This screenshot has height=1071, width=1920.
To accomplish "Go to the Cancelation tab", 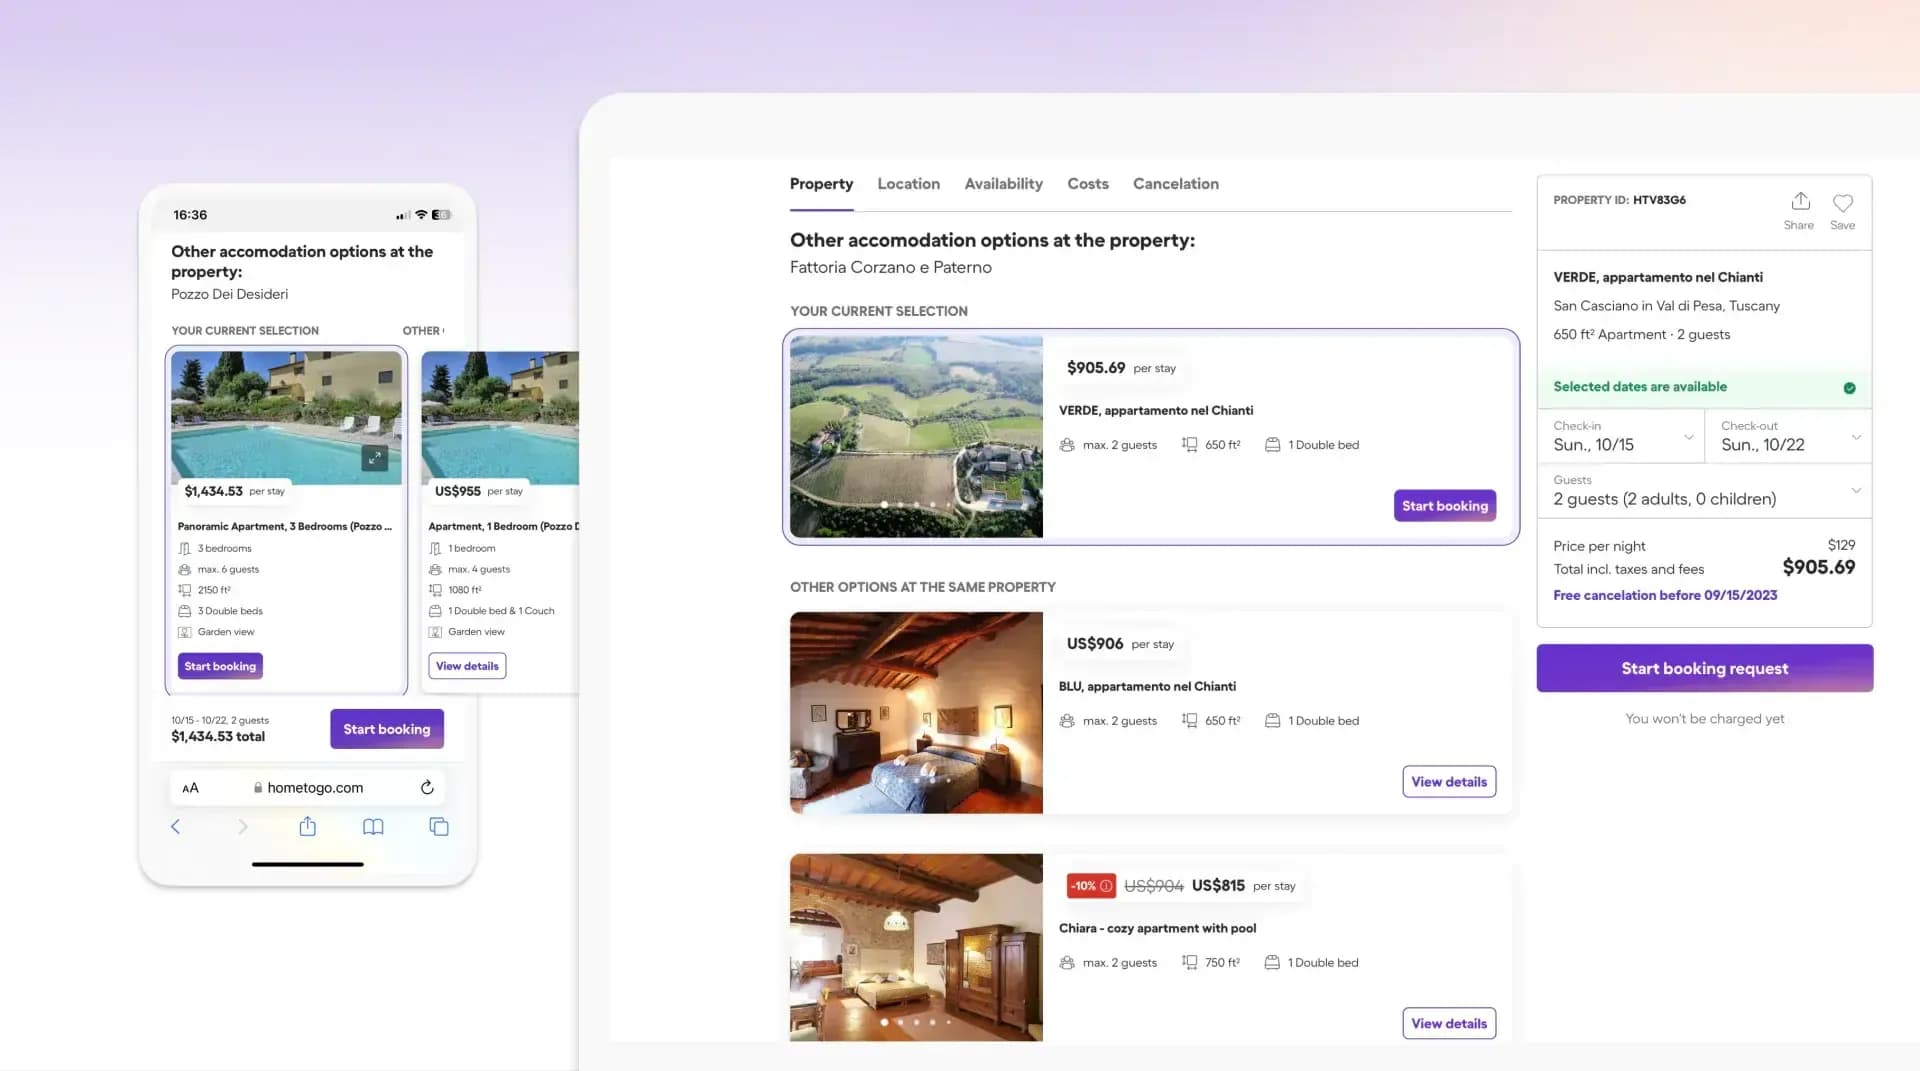I will (1175, 184).
